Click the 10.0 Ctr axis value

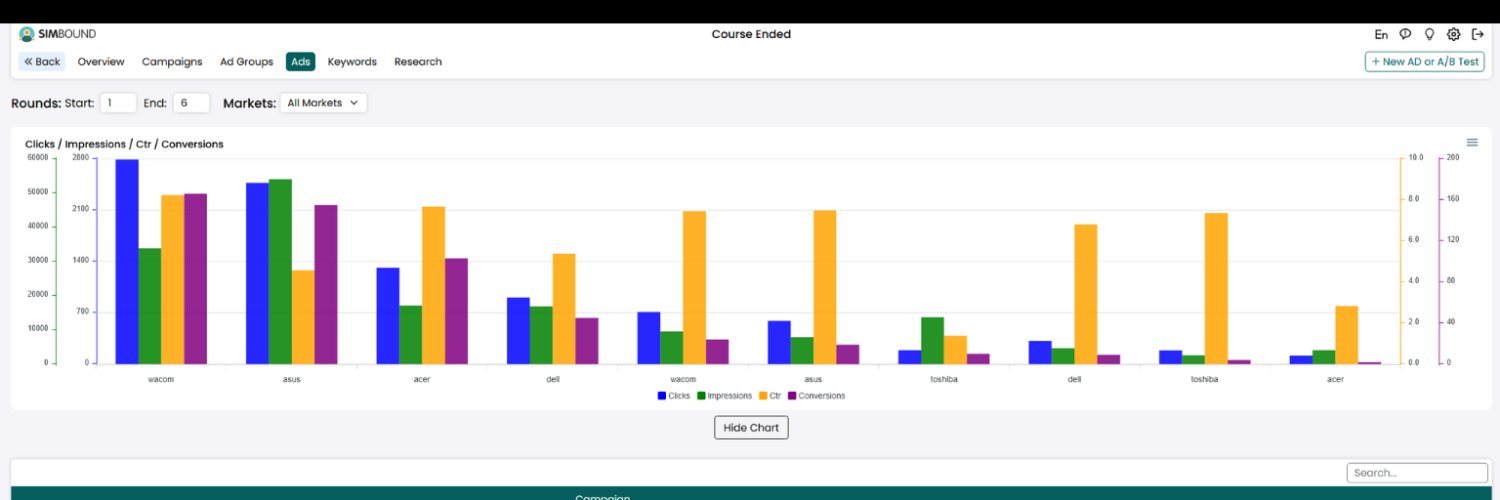pyautogui.click(x=1416, y=158)
